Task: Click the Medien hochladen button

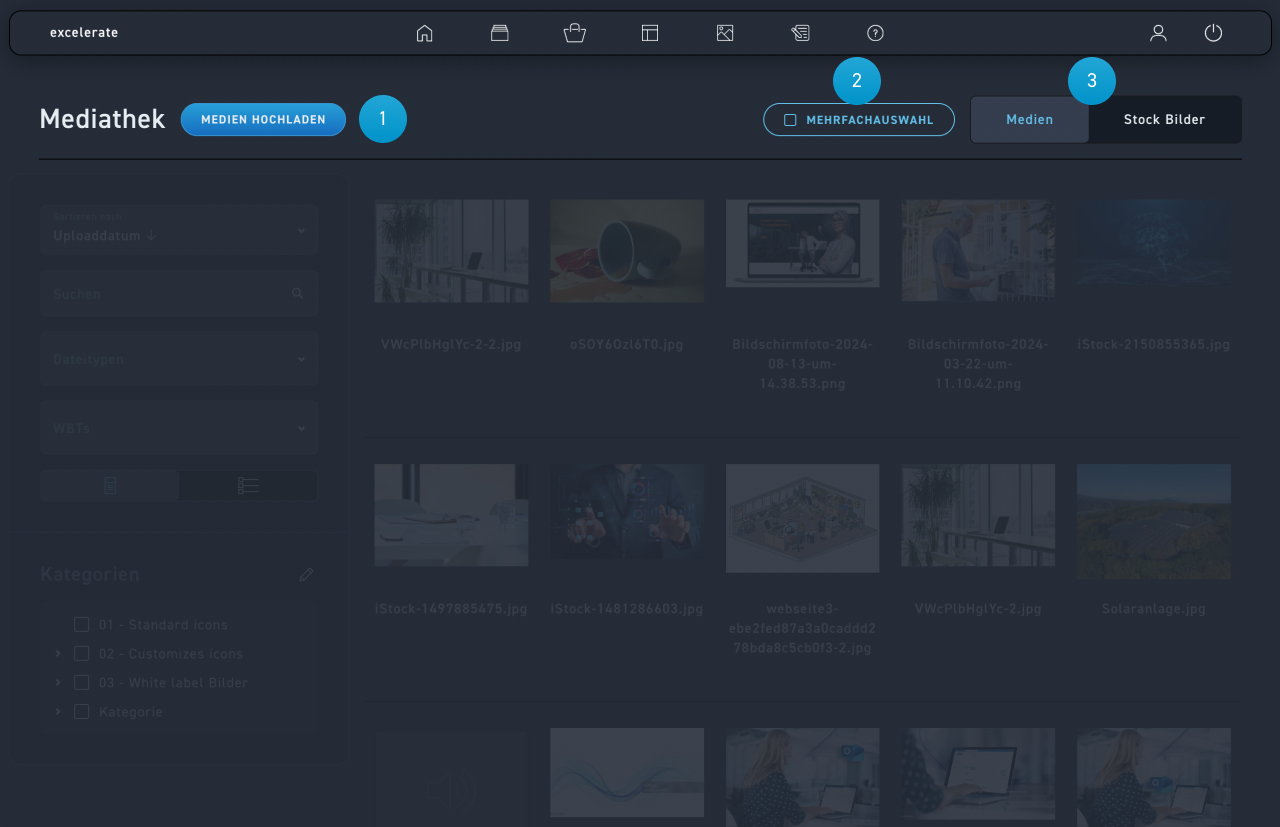Action: [x=263, y=120]
